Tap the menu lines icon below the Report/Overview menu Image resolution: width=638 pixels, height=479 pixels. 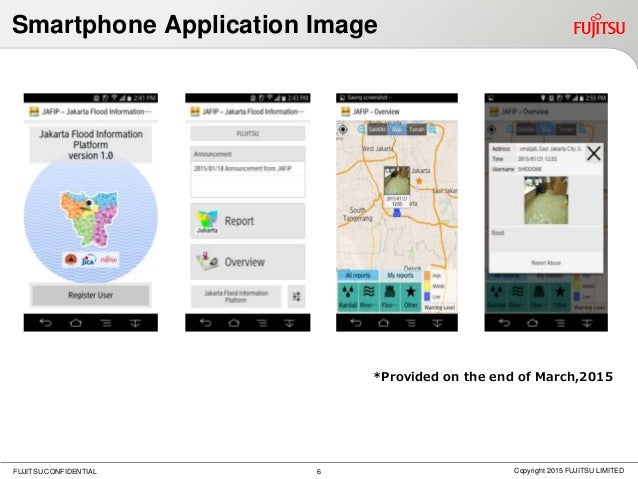pyautogui.click(x=262, y=323)
